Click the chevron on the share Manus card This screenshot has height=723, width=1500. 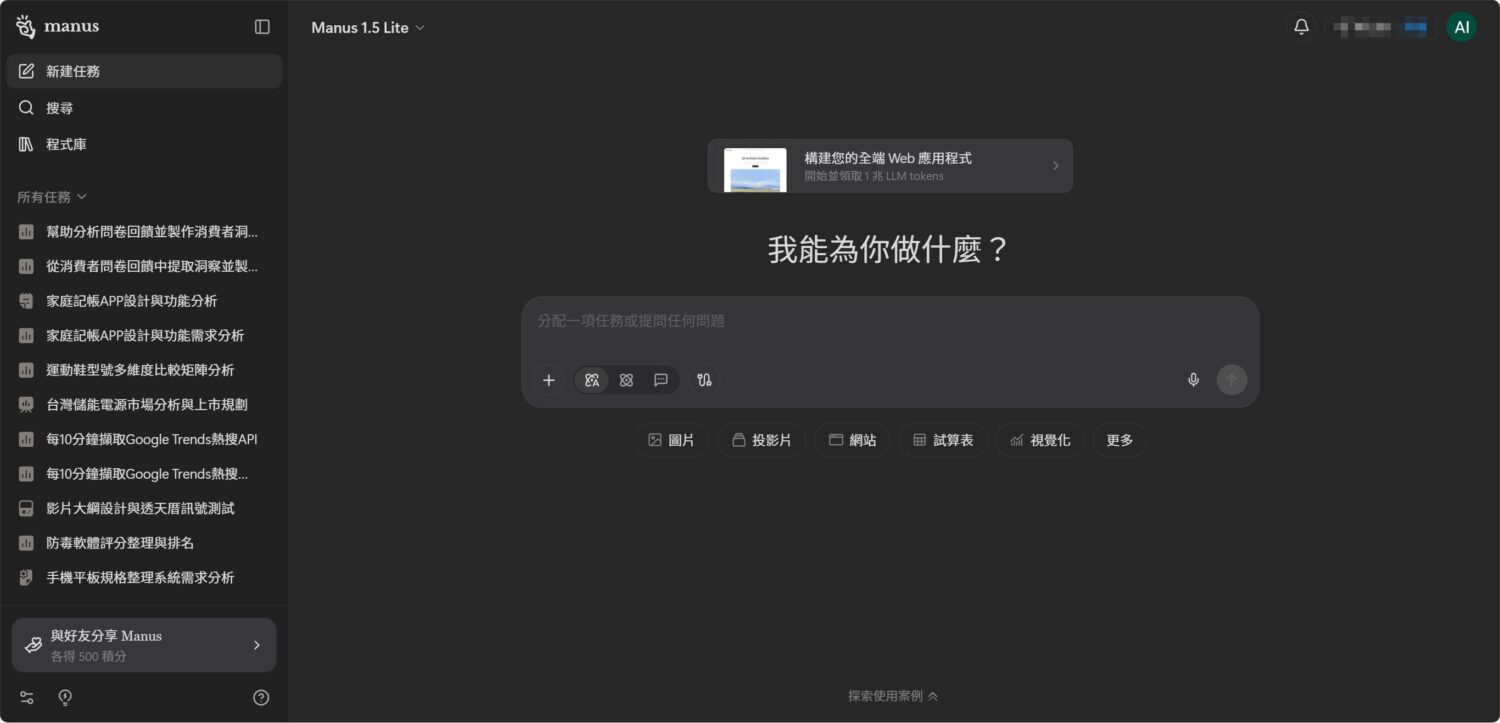257,645
